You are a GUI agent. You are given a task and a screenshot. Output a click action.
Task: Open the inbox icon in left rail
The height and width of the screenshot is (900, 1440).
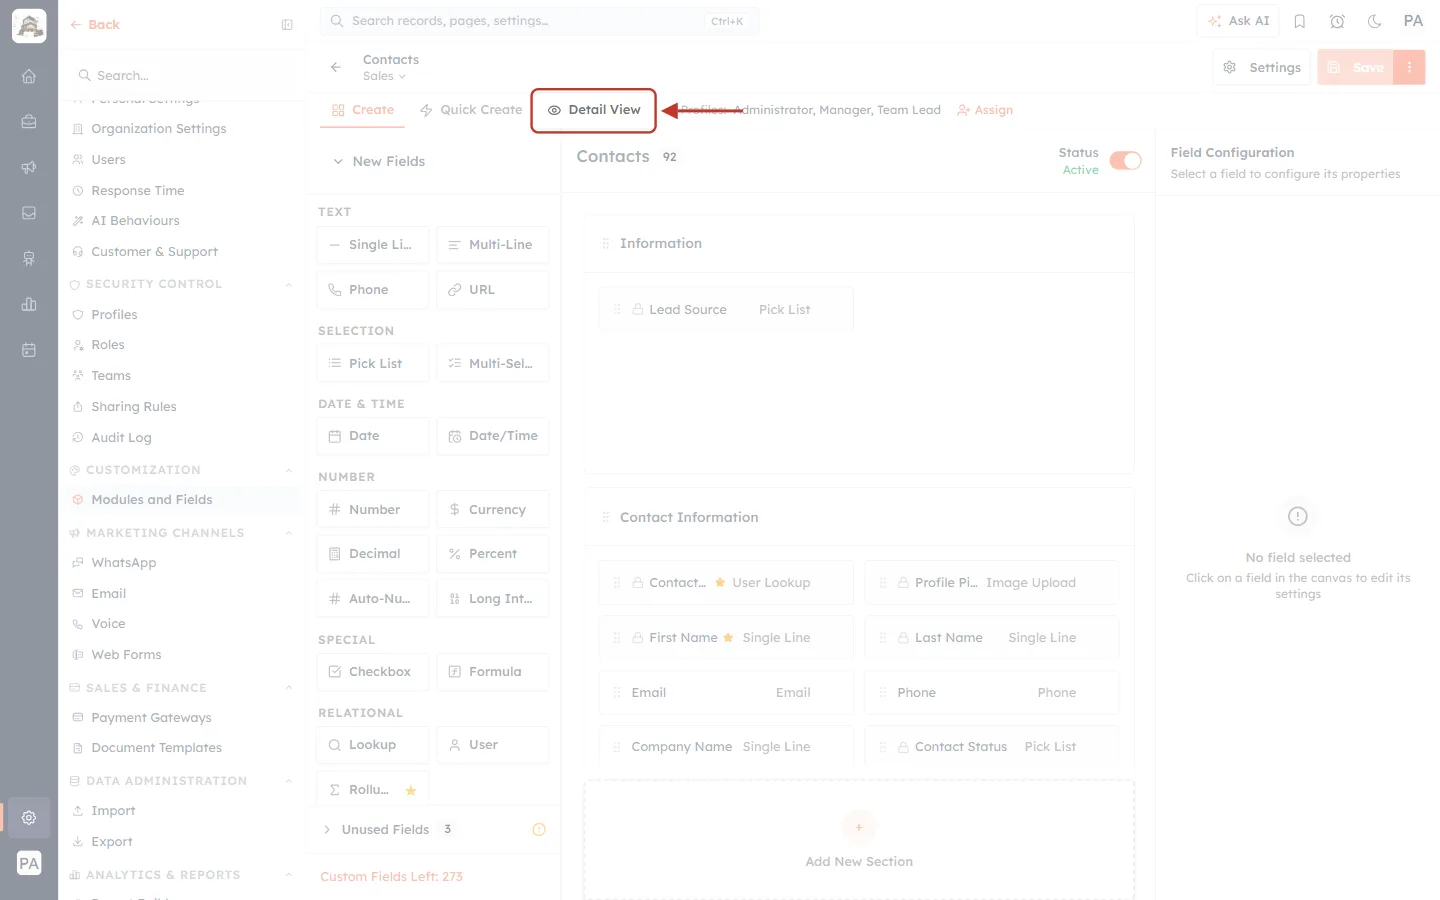click(29, 213)
